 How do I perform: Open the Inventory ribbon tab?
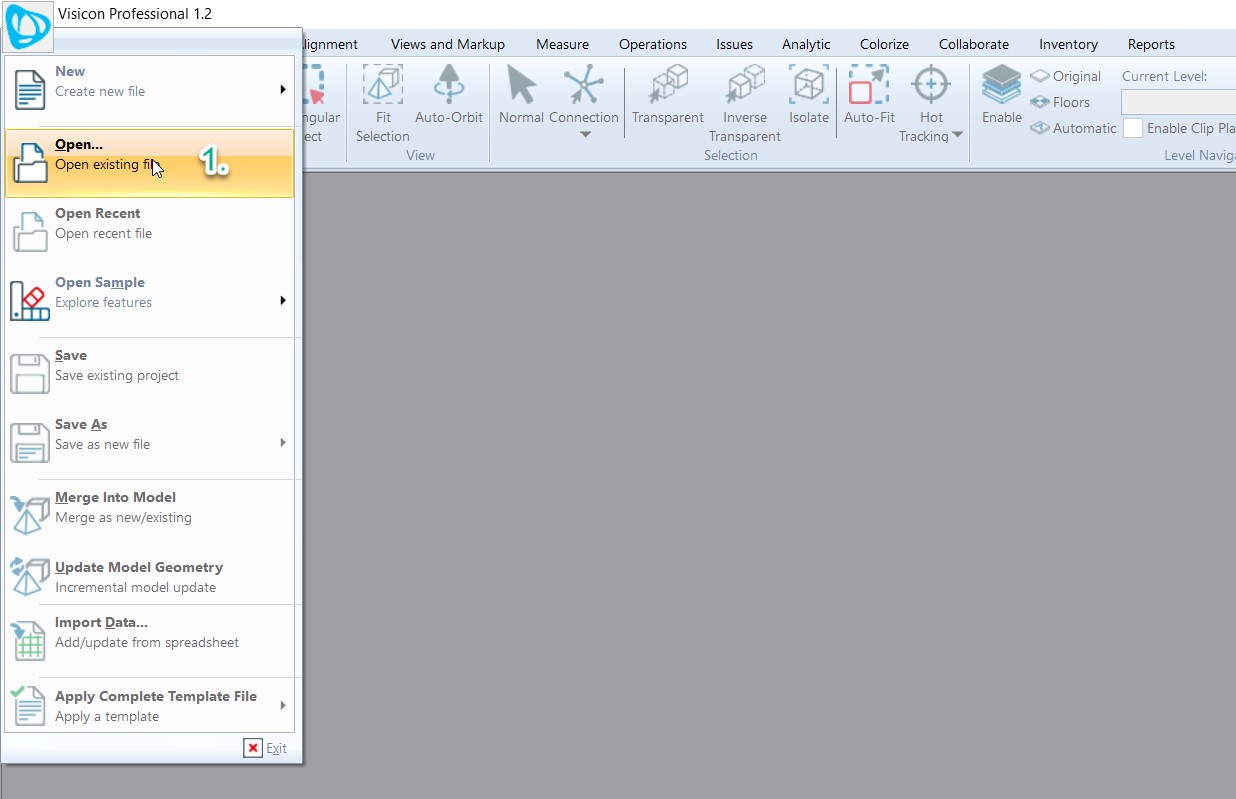1067,44
